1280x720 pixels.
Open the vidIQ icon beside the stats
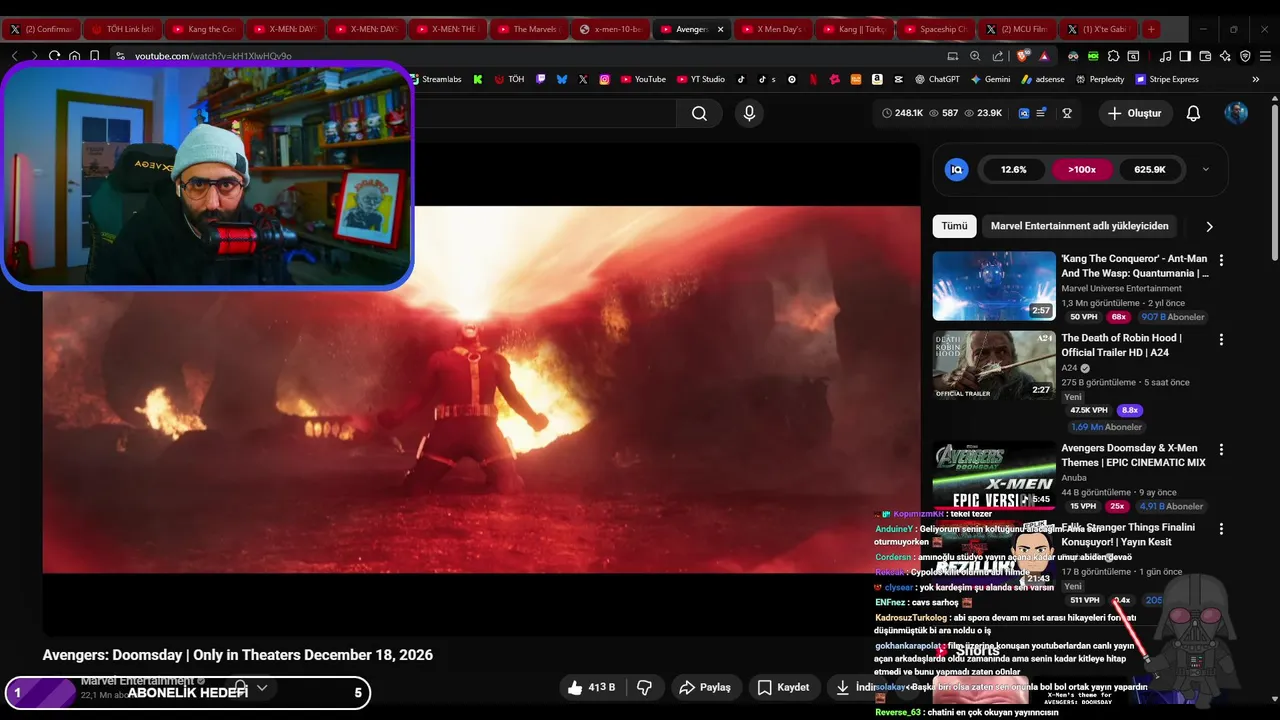(1024, 113)
